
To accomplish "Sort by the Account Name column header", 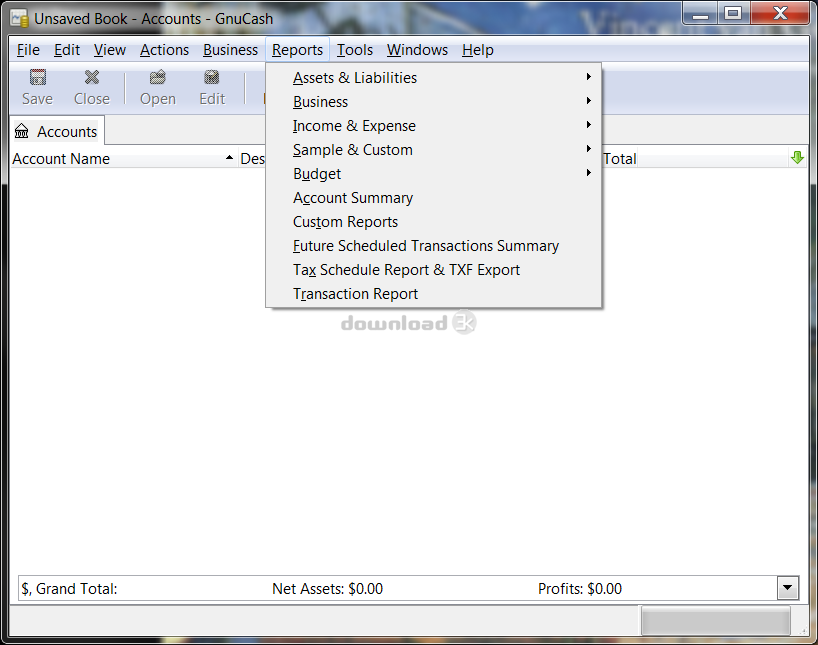I will pos(123,158).
